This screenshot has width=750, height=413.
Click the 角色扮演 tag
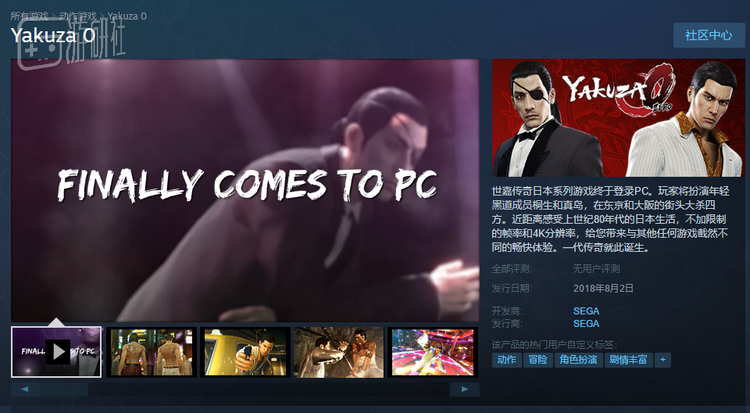tap(578, 360)
